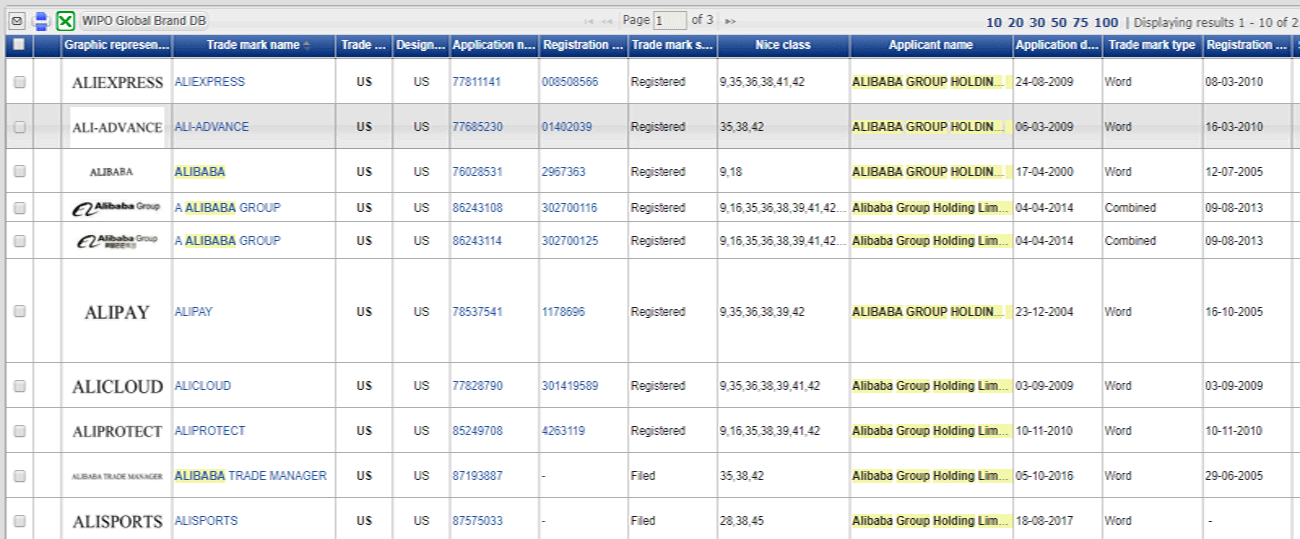Show 50 results per page
This screenshot has width=1300, height=539.
(x=1057, y=22)
